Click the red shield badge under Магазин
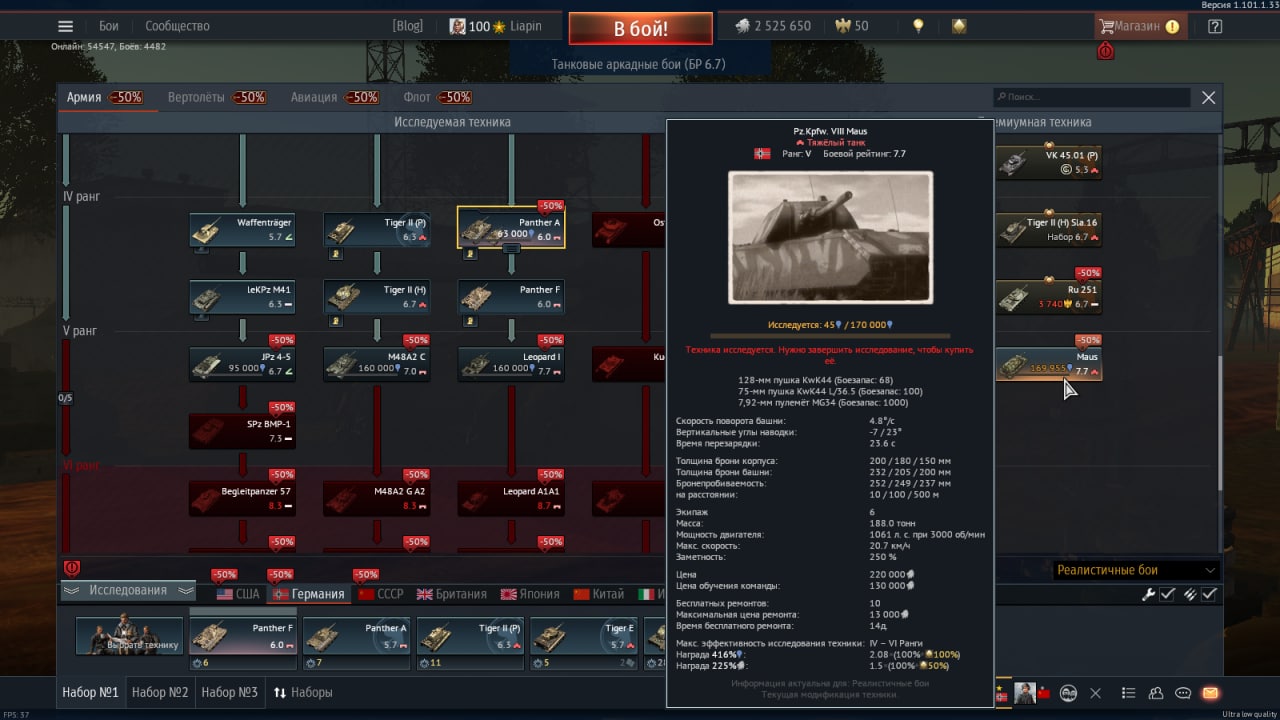Viewport: 1280px width, 720px height. 1106,51
